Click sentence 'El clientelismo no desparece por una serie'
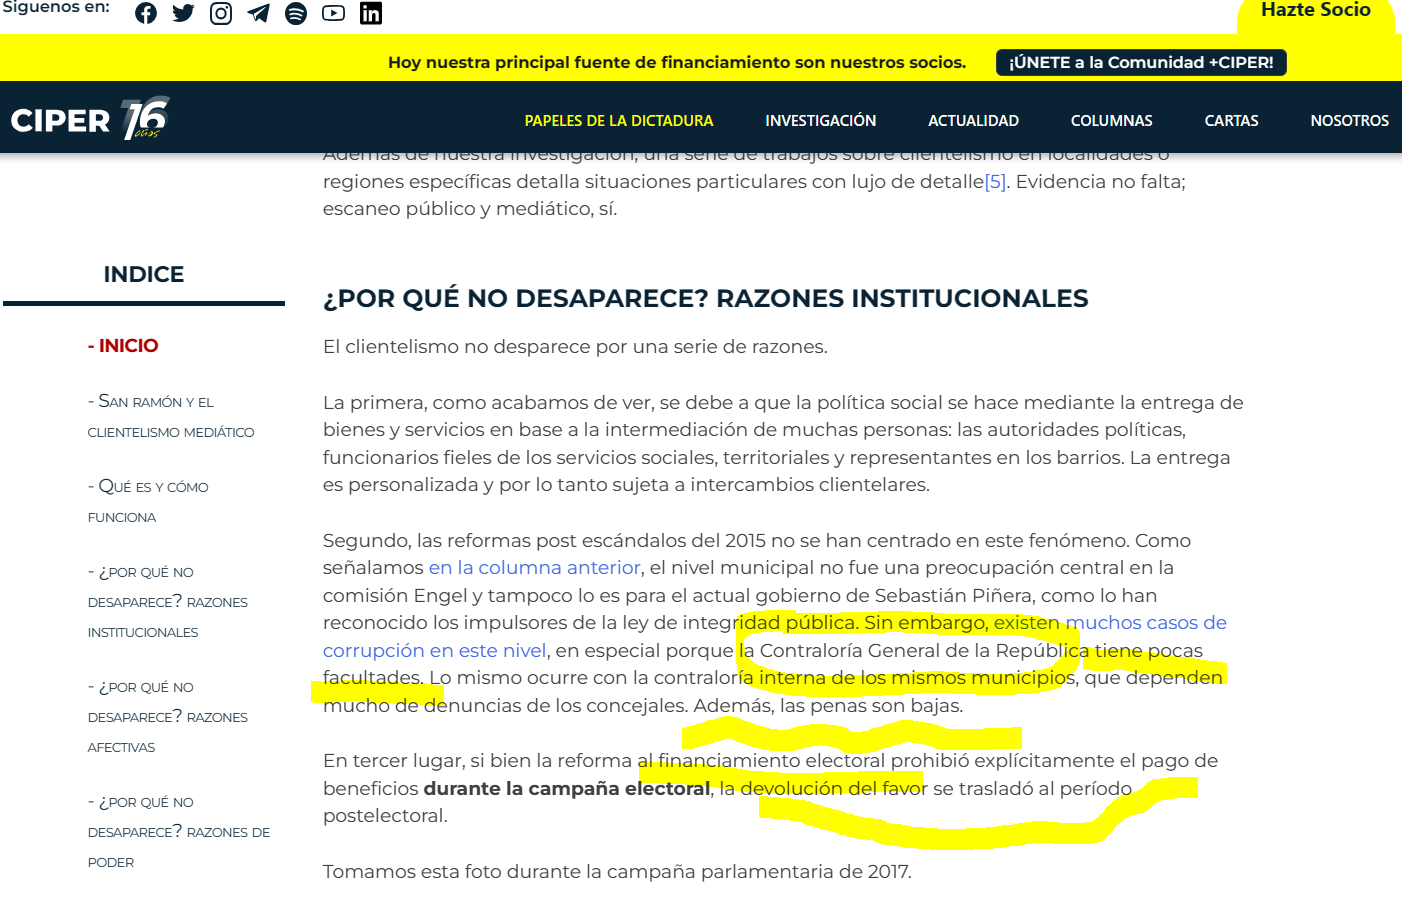 (575, 347)
